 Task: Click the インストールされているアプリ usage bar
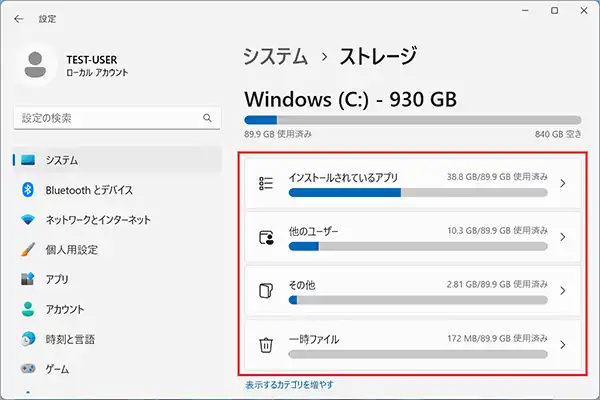click(x=418, y=193)
